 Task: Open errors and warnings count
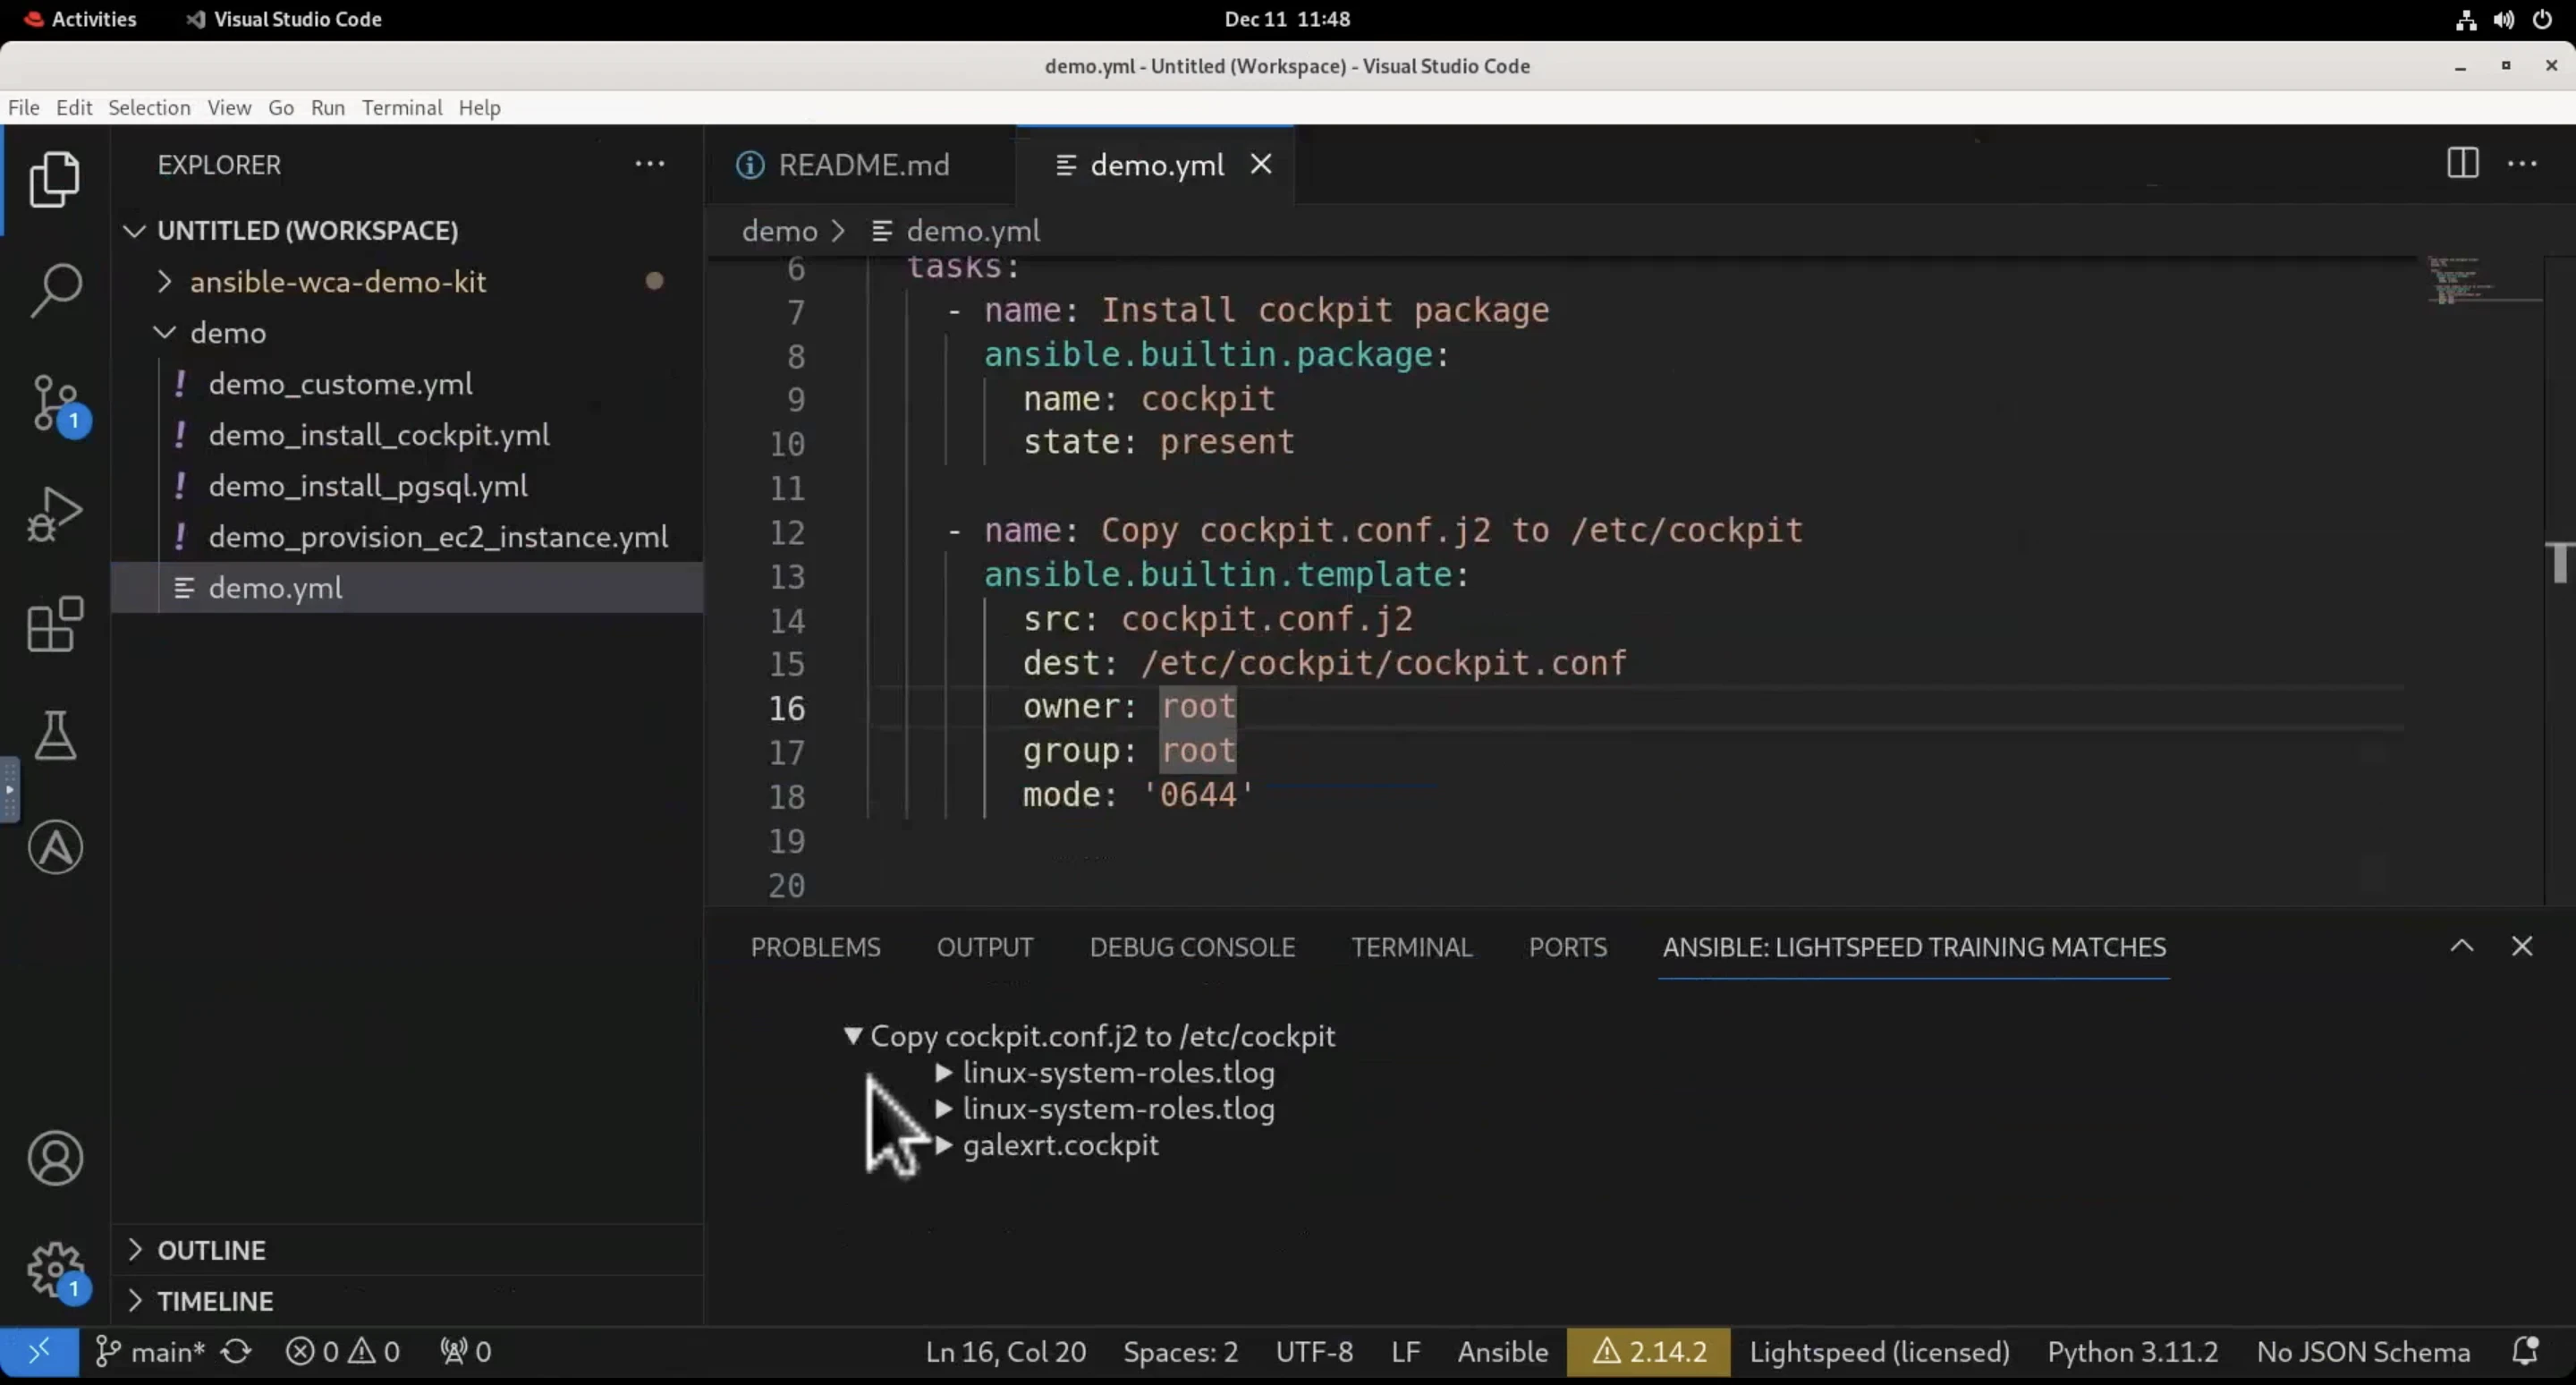click(x=343, y=1352)
